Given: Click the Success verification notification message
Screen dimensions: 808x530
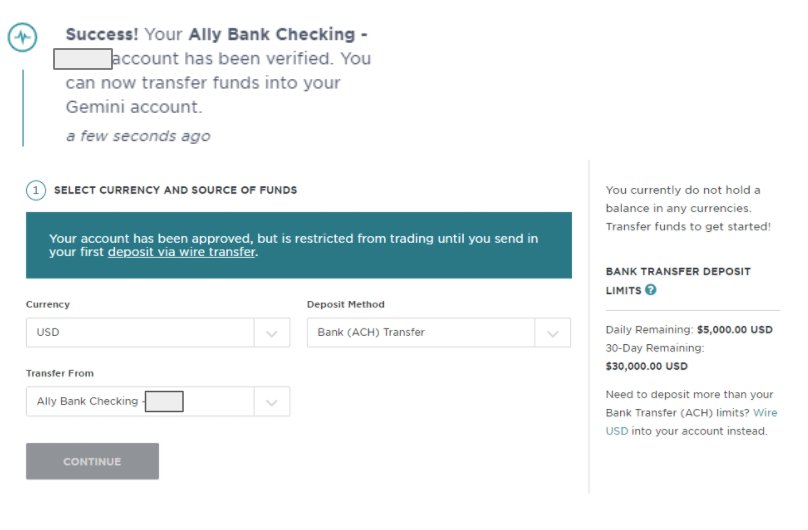Looking at the screenshot, I should pyautogui.click(x=215, y=70).
